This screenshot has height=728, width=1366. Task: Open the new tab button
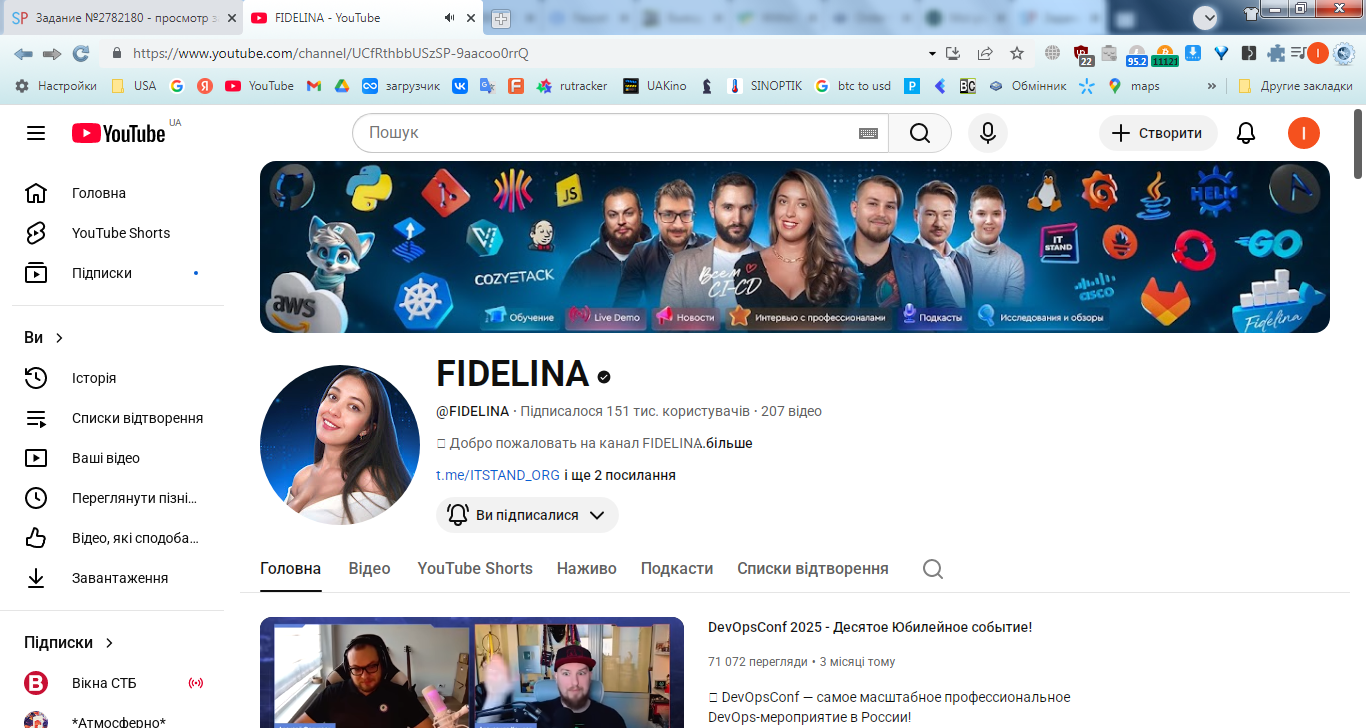[x=500, y=18]
